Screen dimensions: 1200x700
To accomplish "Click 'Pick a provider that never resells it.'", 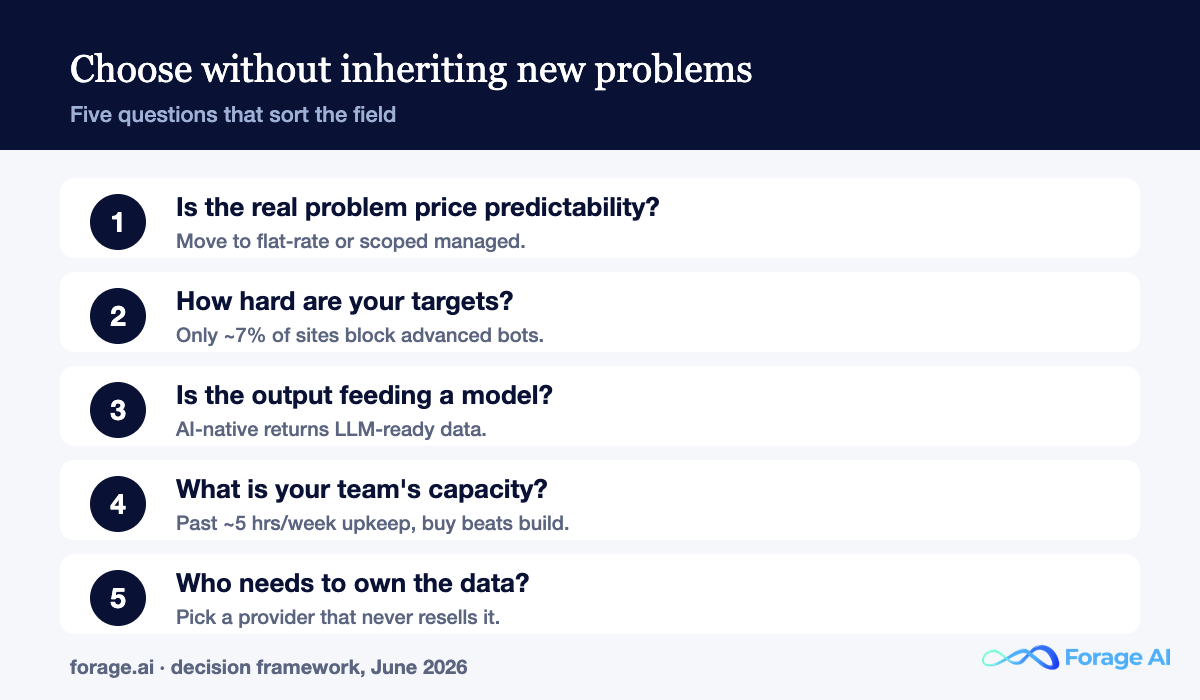I will (338, 617).
